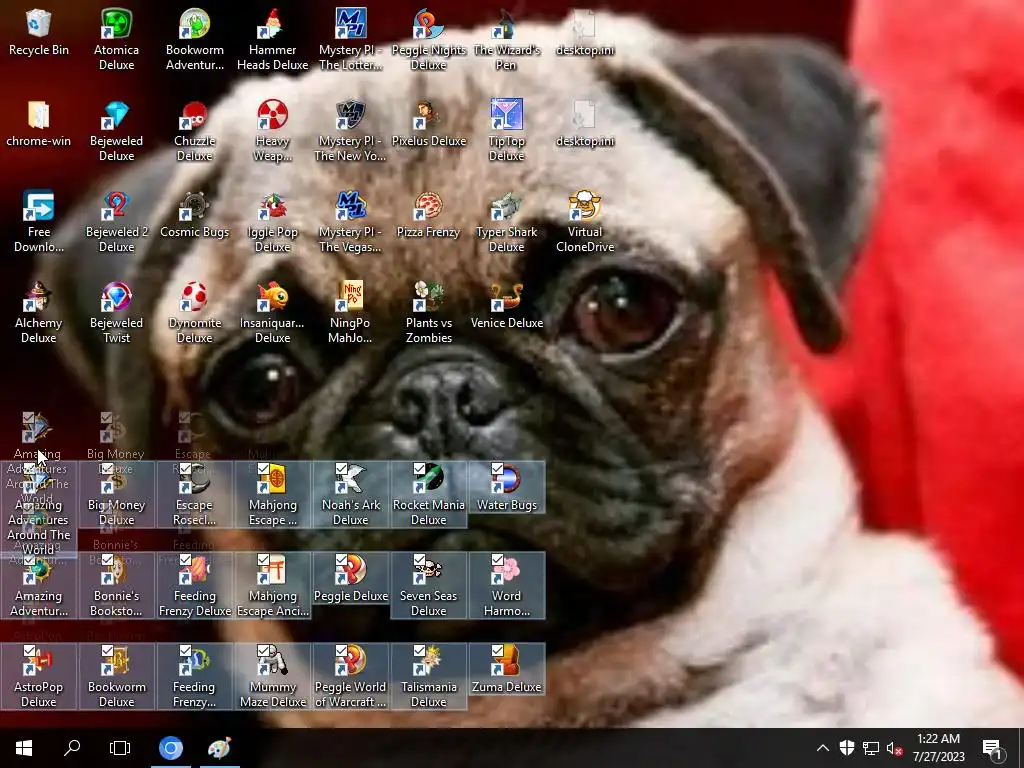Viewport: 1024px width, 768px height.
Task: Uncheck the Mummy Maze Deluxe checkbox
Action: point(263,650)
